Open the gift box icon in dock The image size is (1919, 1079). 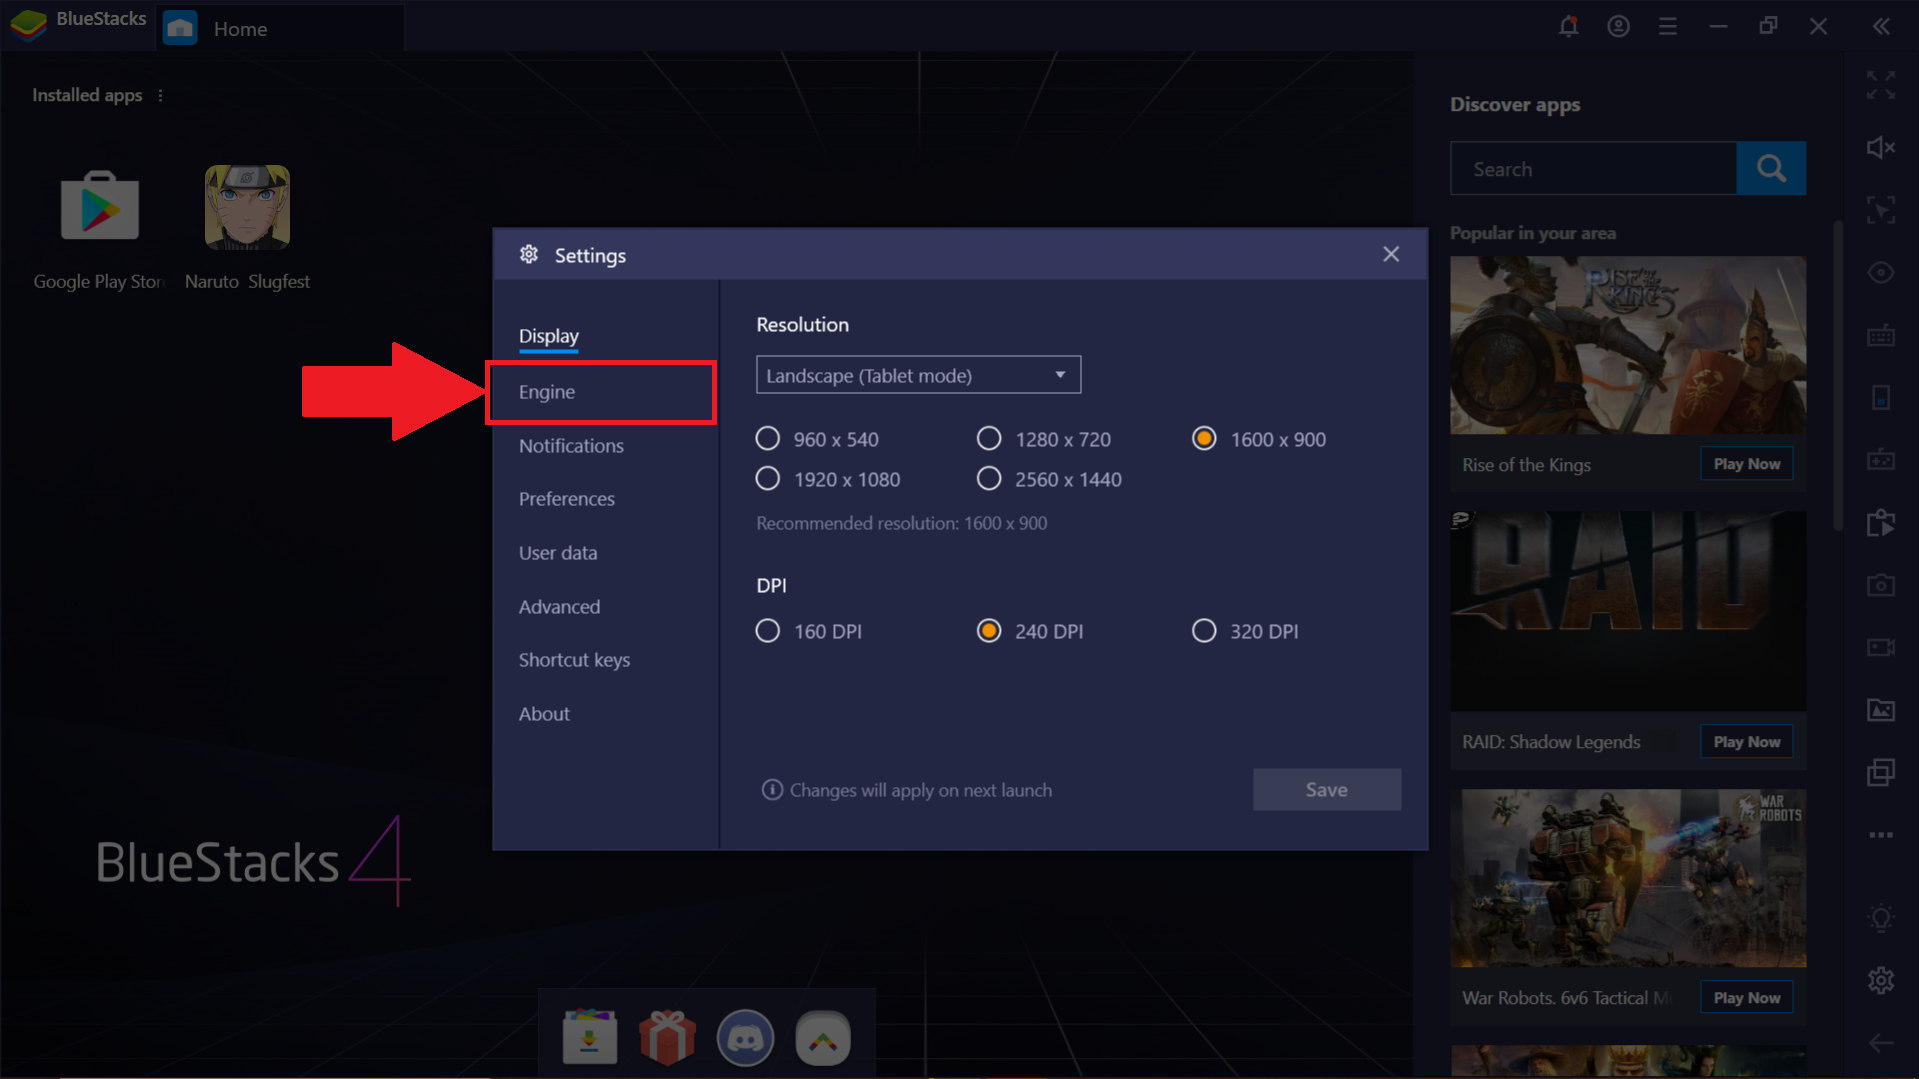point(667,1037)
